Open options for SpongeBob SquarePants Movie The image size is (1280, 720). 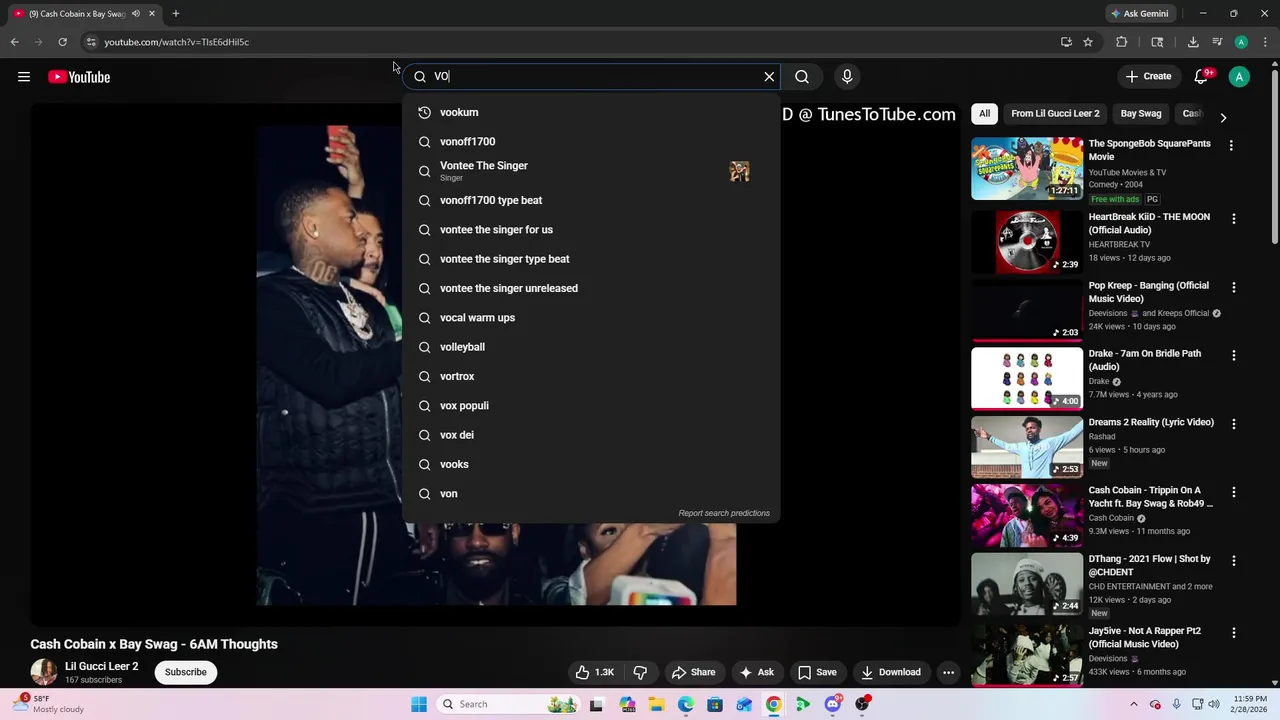pyautogui.click(x=1232, y=146)
